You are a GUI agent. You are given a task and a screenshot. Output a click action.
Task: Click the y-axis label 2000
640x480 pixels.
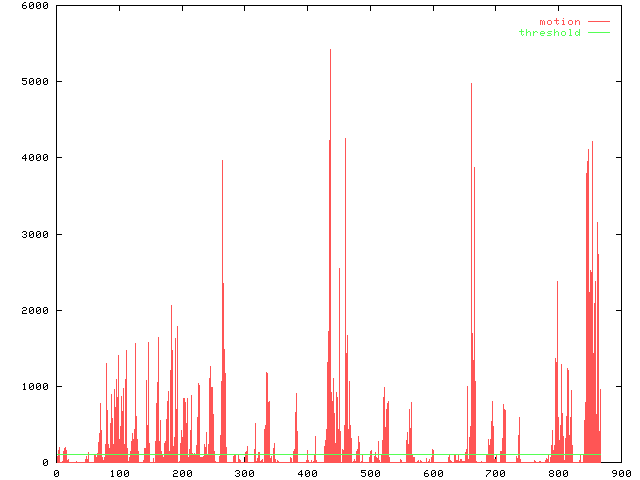(36, 310)
